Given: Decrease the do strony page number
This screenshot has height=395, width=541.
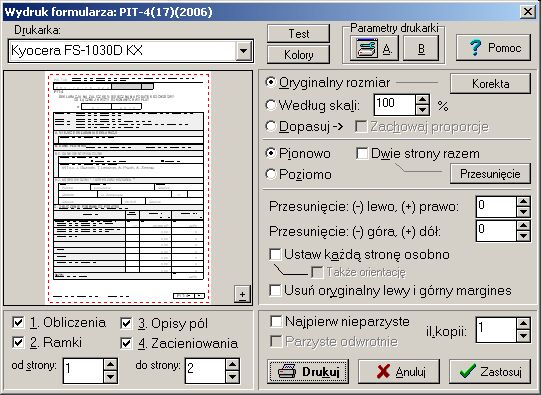Looking at the screenshot, I should 232,376.
